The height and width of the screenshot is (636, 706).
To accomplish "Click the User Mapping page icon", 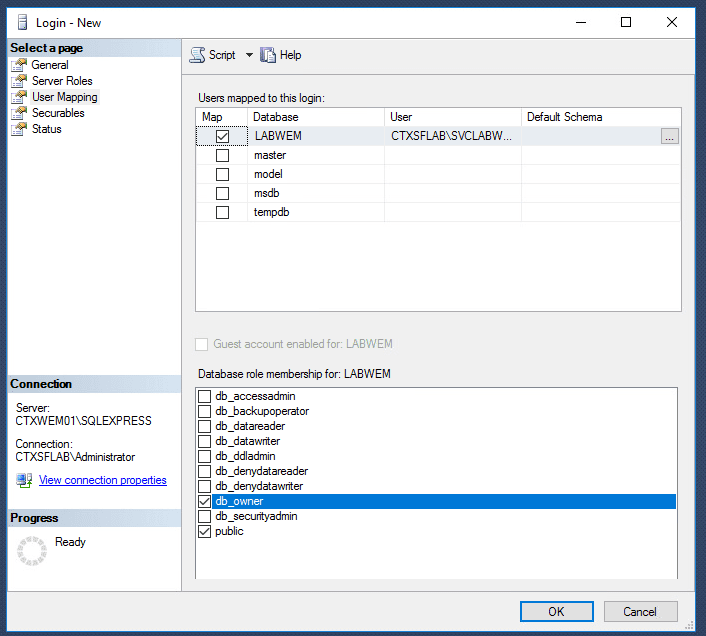I will point(19,97).
